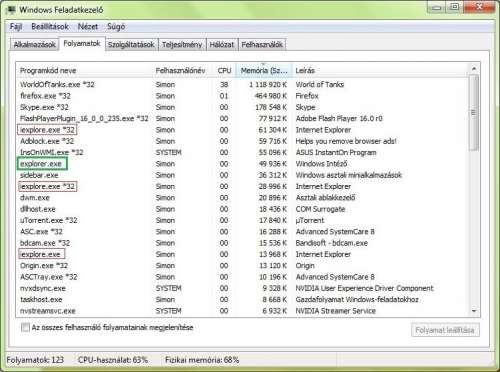The width and height of the screenshot is (500, 372).
Task: Click the NVIDIA Streamer Service description
Action: [335, 311]
